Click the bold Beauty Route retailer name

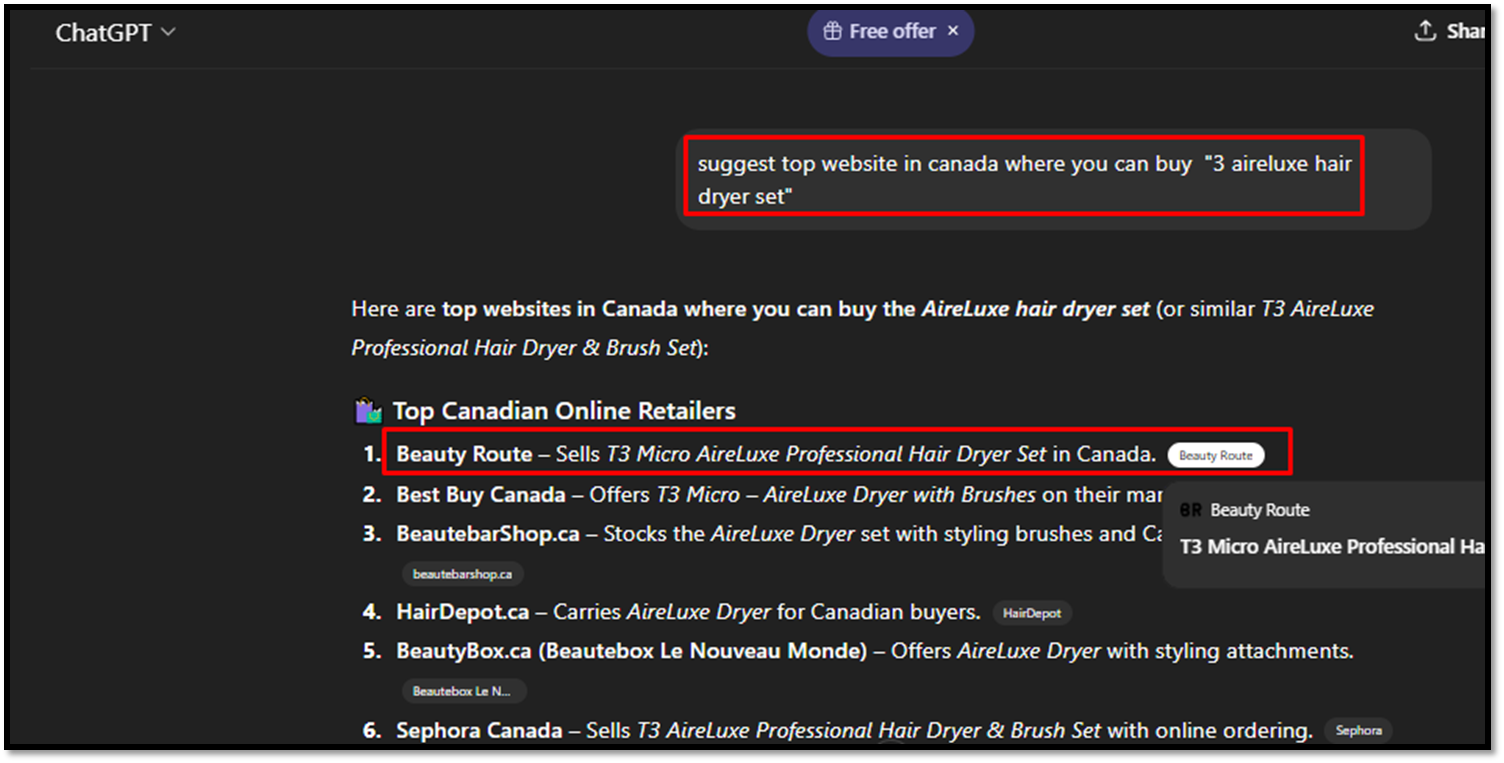point(464,454)
